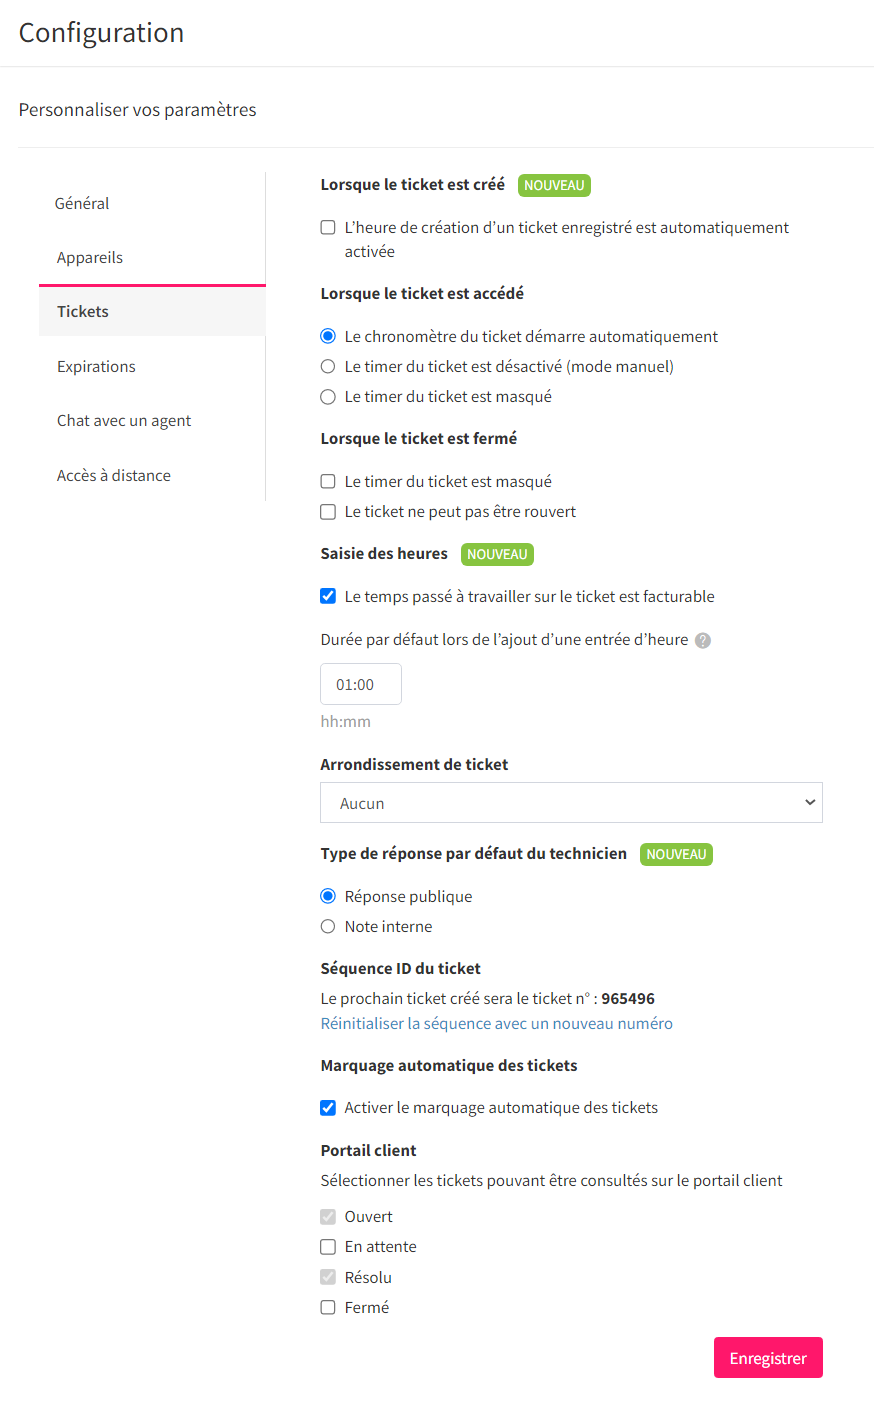Image resolution: width=874 pixels, height=1413 pixels.
Task: Choose timer disabled manual mode option
Action: coord(328,367)
